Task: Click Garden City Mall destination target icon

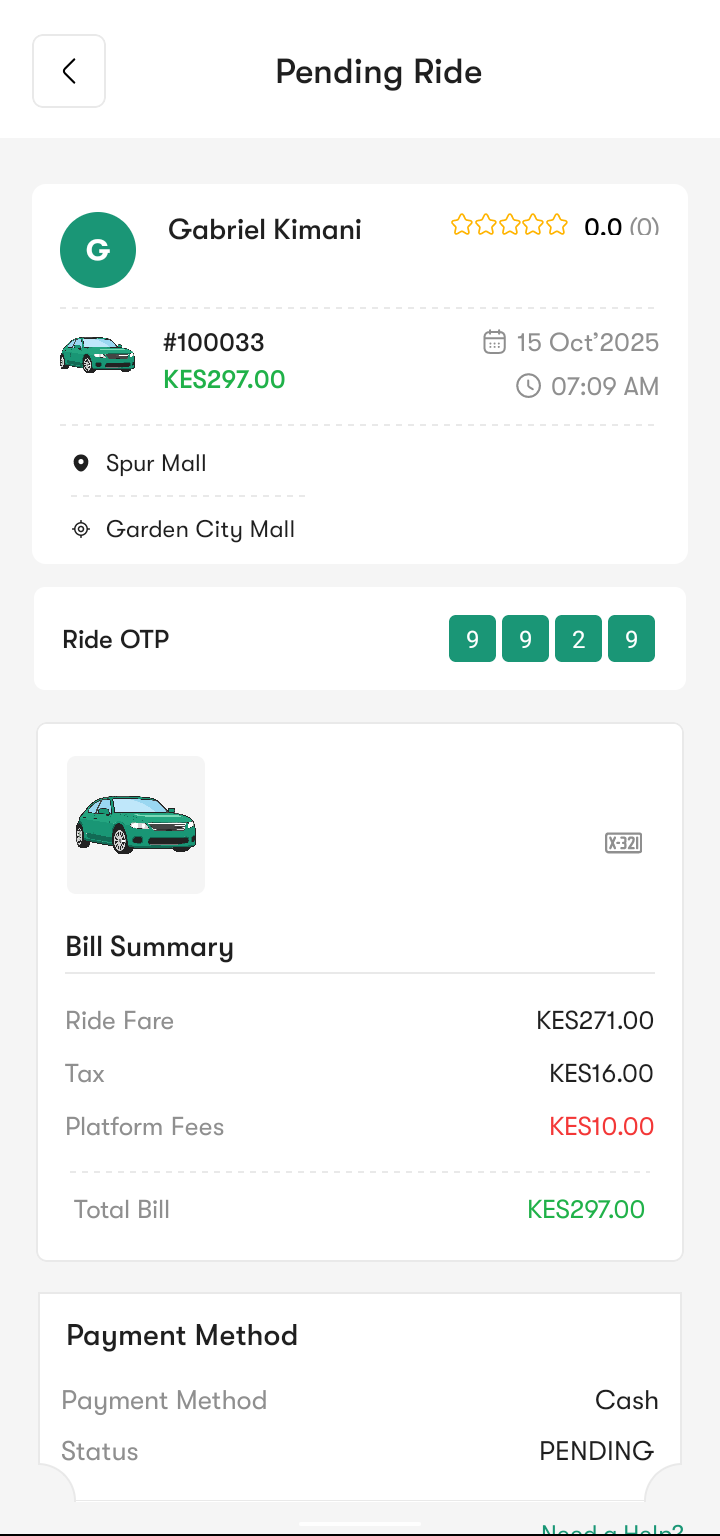Action: [81, 529]
